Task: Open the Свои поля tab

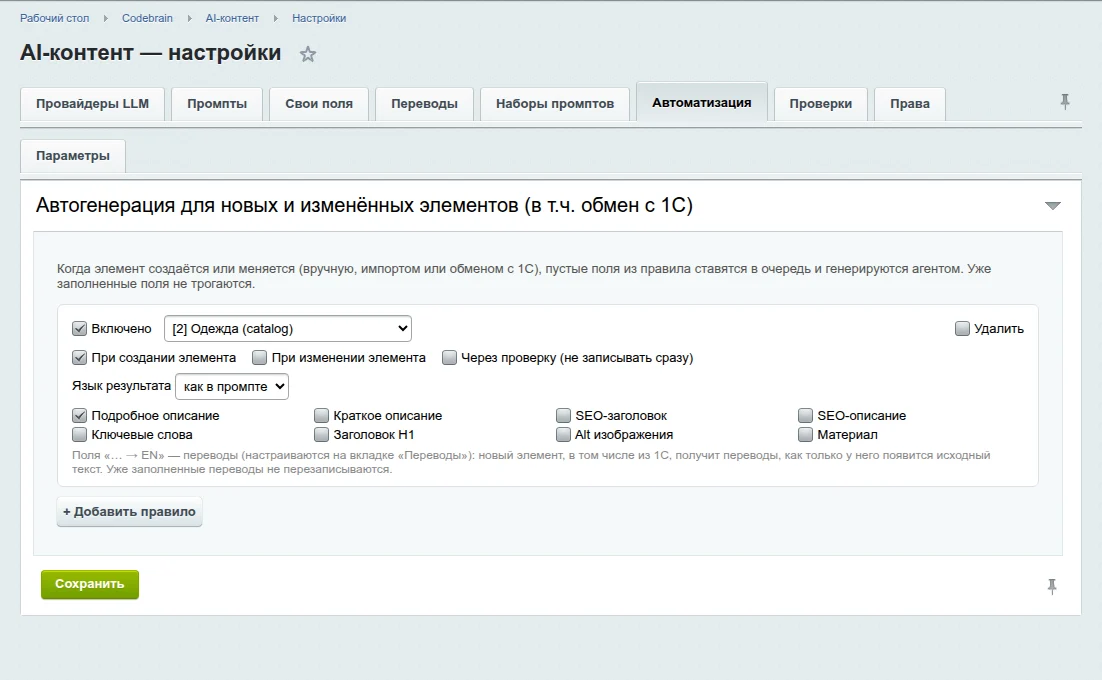Action: pyautogui.click(x=319, y=104)
